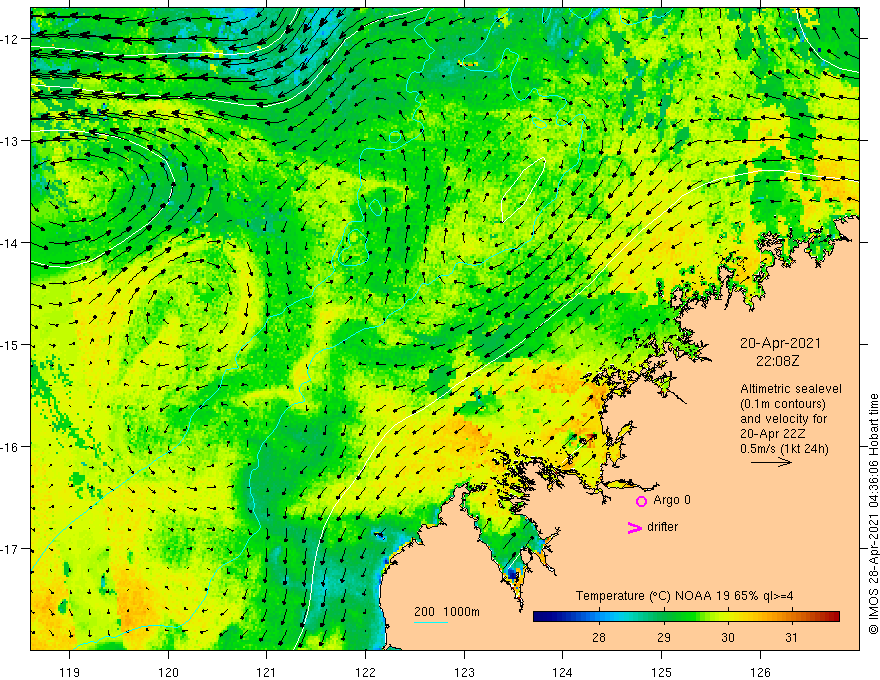Click the '0.5m/s (1kt 24h)' scale label
Viewport: 880px width, 680px height.
[x=784, y=449]
